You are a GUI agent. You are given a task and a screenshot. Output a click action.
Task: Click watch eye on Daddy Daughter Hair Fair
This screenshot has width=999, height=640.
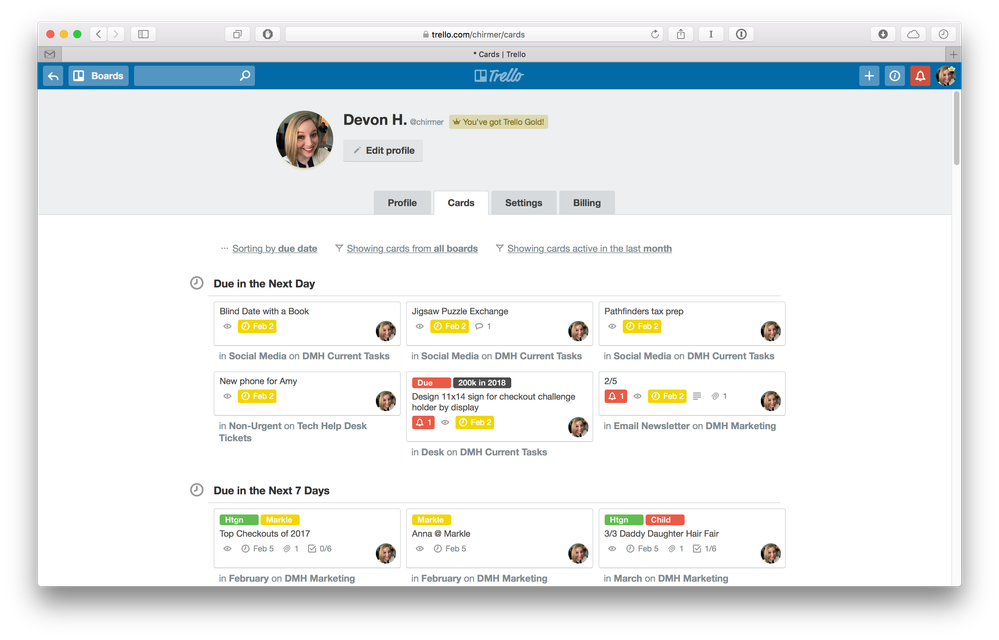pos(612,549)
